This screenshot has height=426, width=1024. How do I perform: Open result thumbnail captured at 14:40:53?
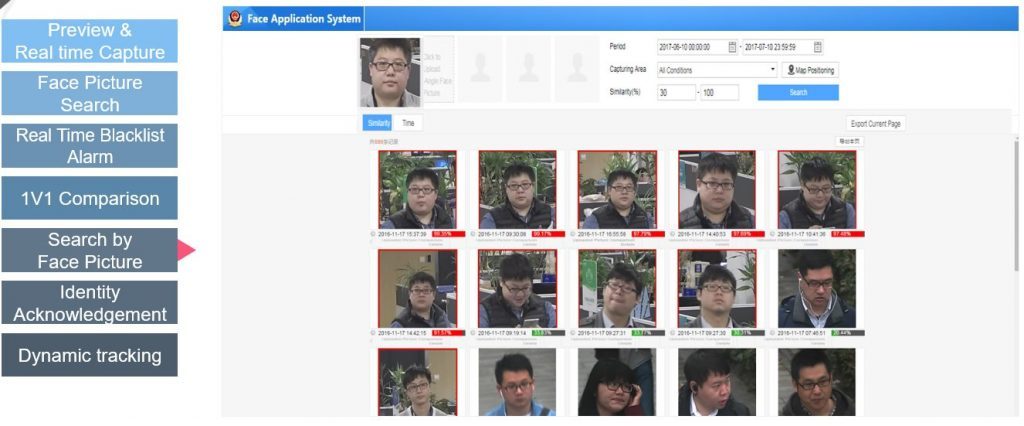pyautogui.click(x=717, y=189)
